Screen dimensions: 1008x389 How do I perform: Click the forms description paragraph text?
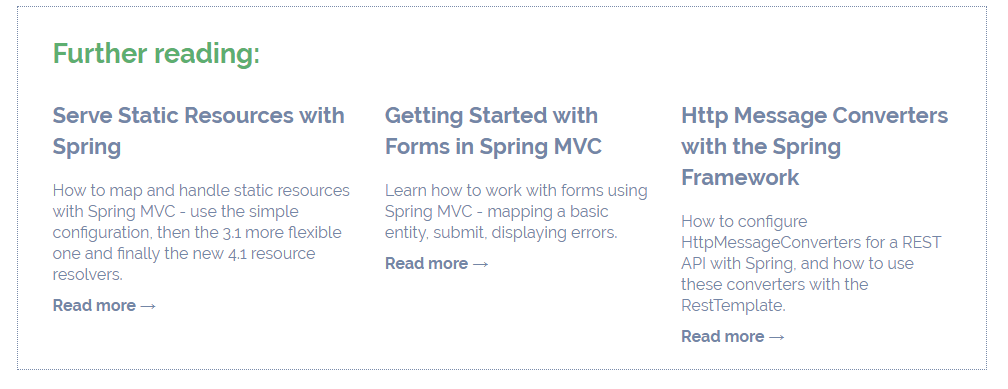click(516, 212)
